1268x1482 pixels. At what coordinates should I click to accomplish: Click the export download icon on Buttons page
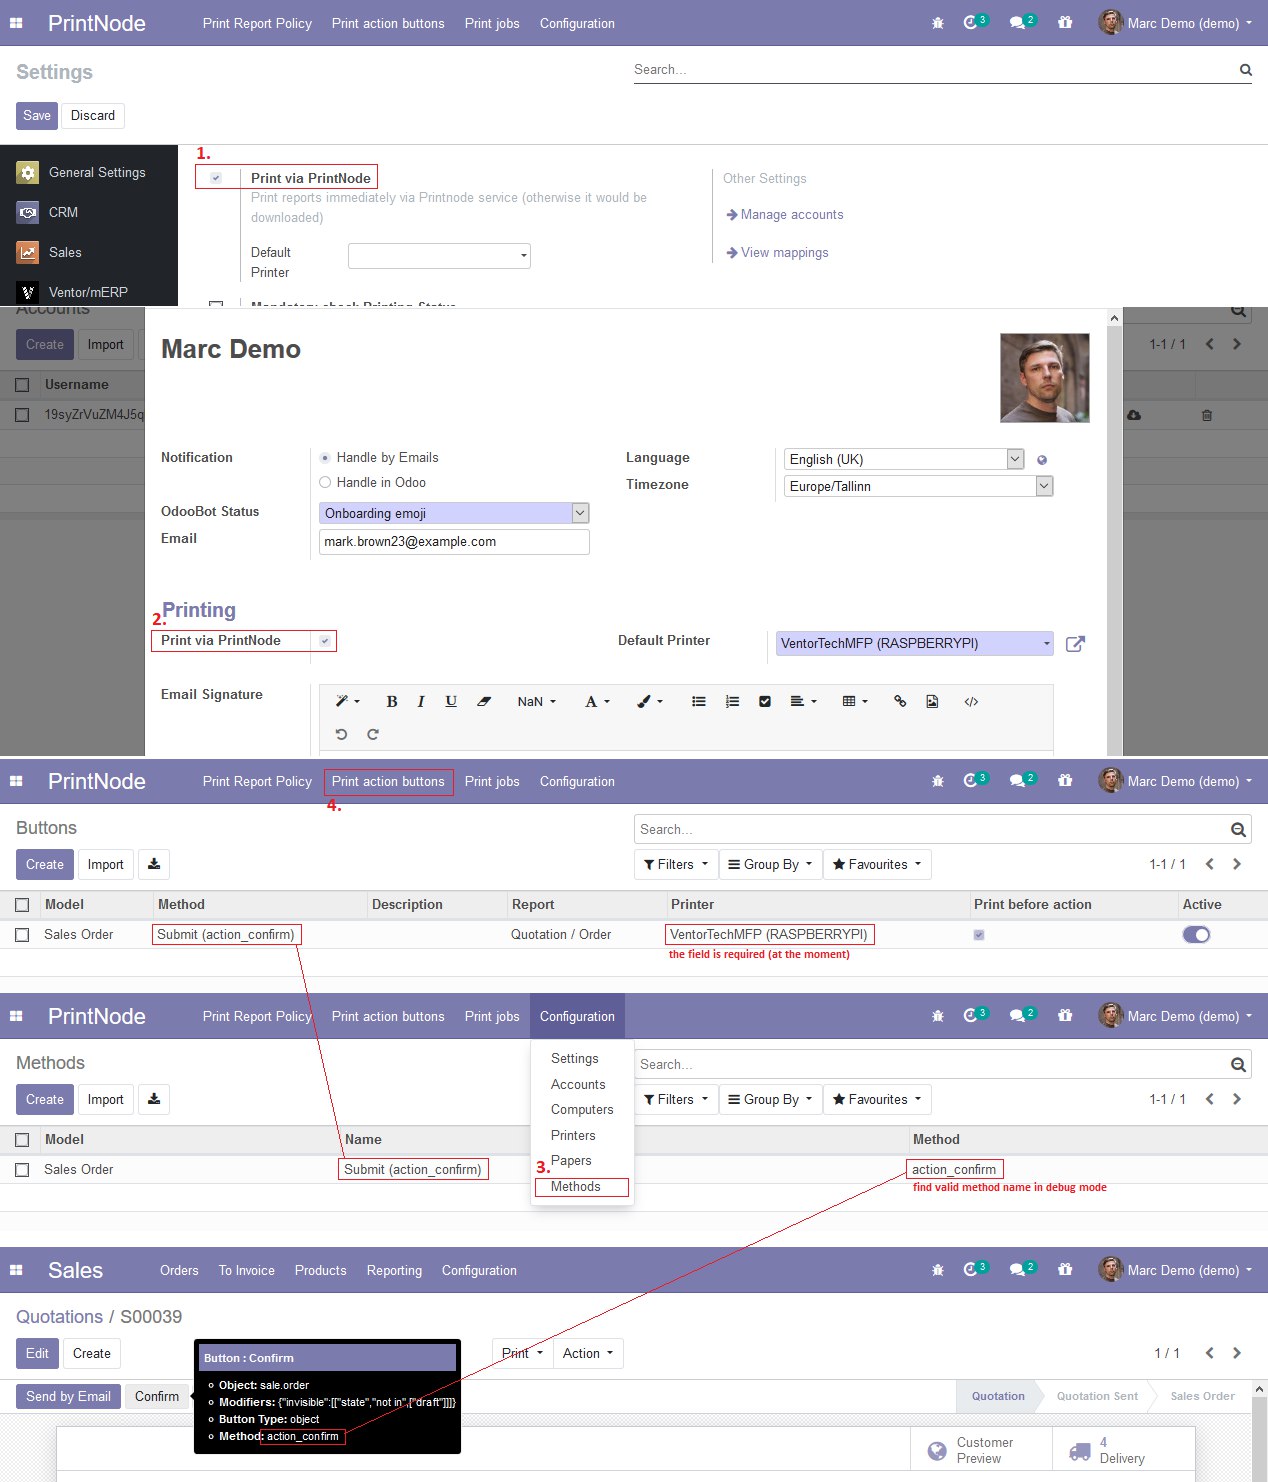(154, 864)
